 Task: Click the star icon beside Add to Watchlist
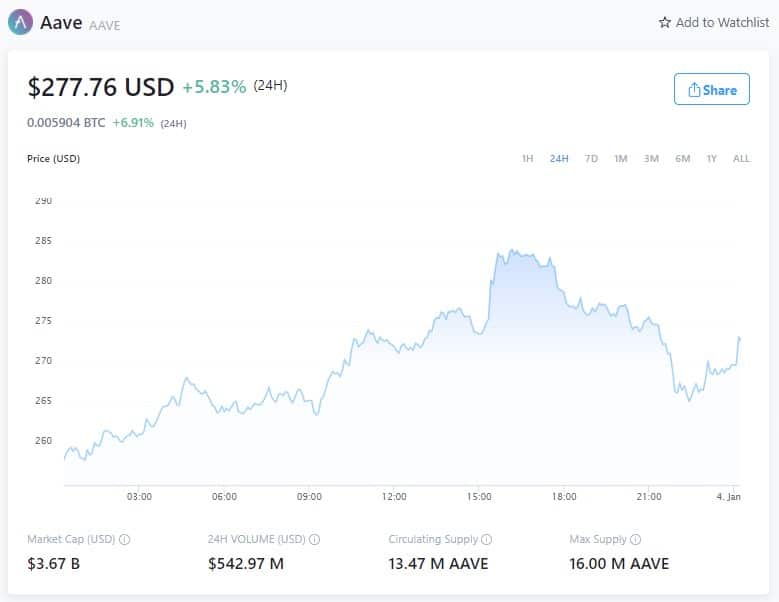pos(664,22)
